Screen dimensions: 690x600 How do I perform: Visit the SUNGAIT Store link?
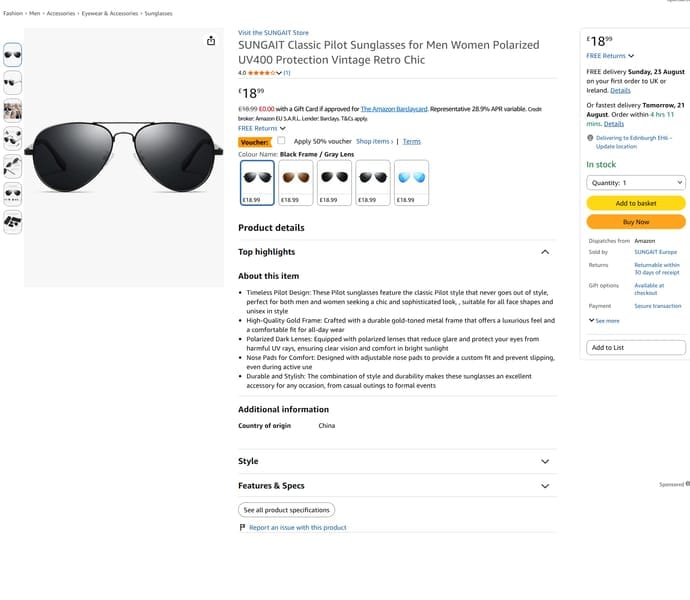[x=273, y=33]
